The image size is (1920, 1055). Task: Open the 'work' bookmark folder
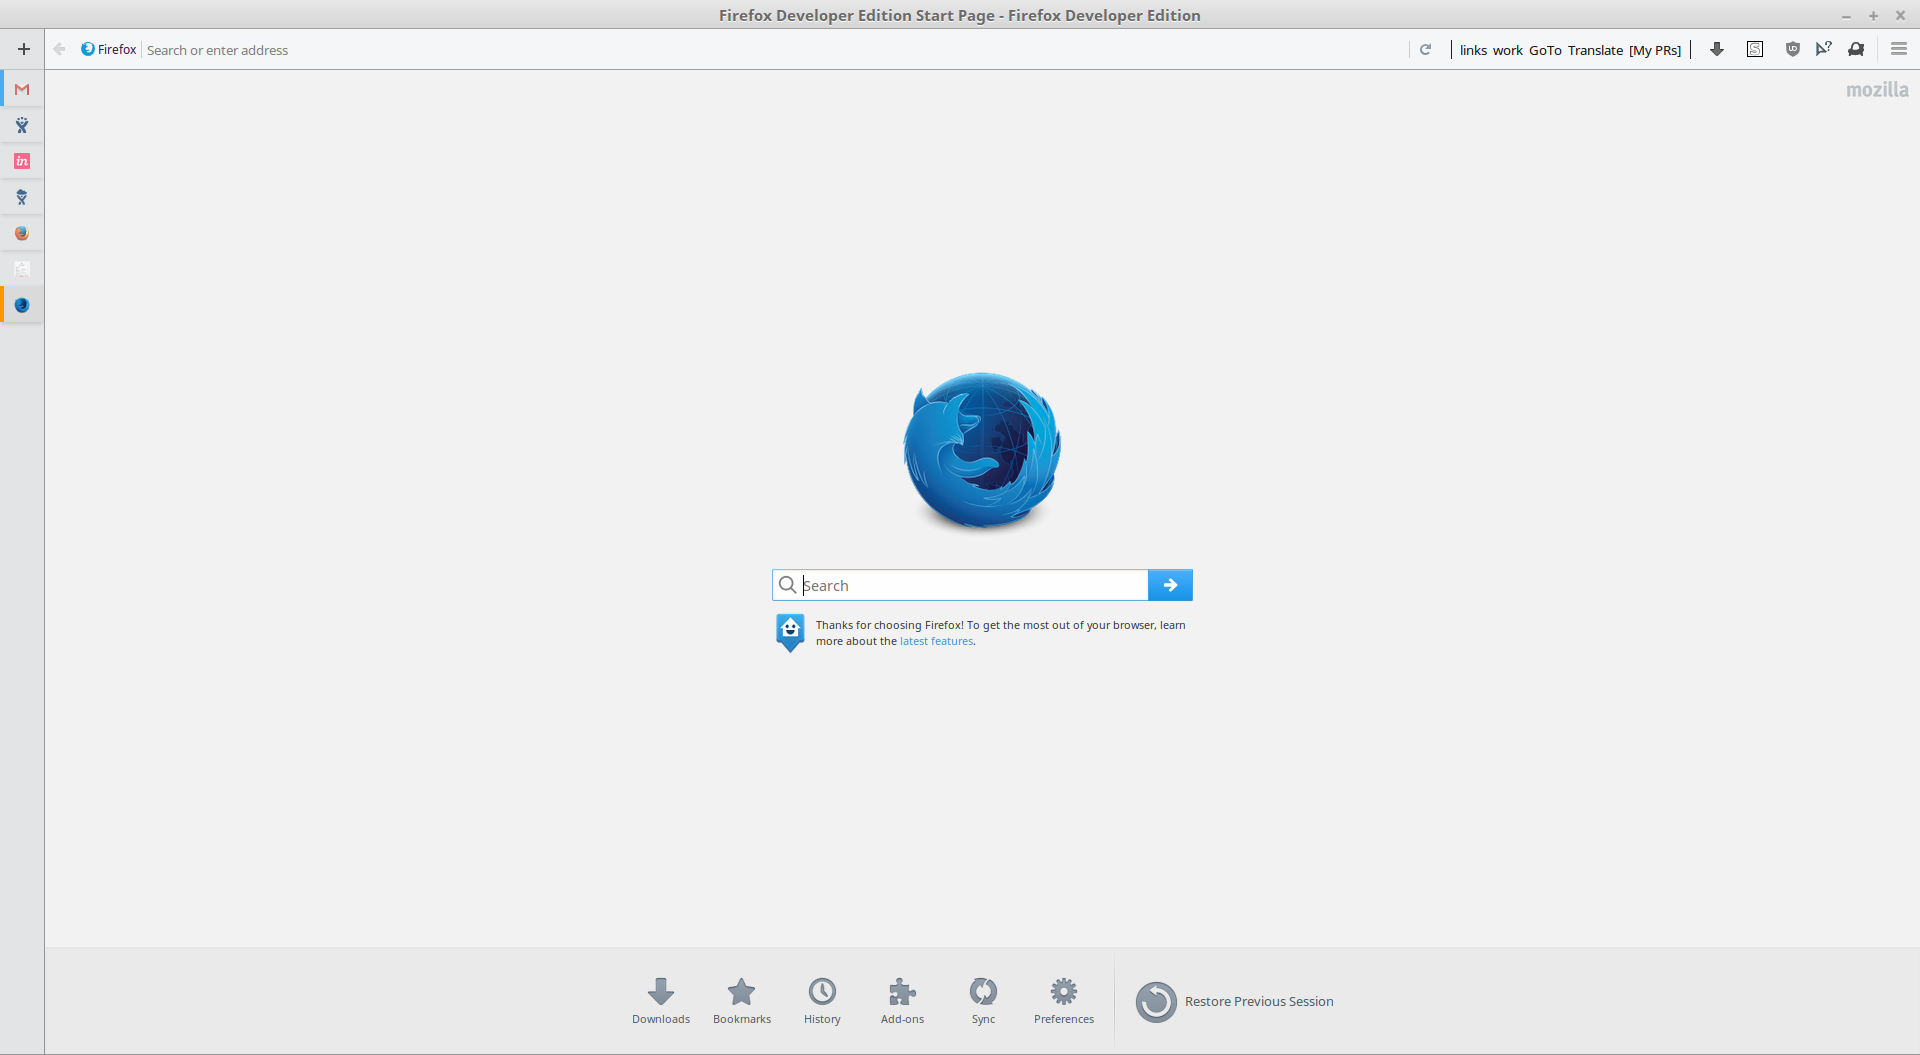pos(1508,50)
